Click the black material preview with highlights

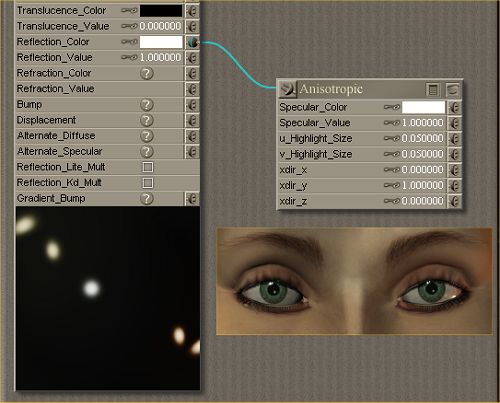tap(108, 298)
